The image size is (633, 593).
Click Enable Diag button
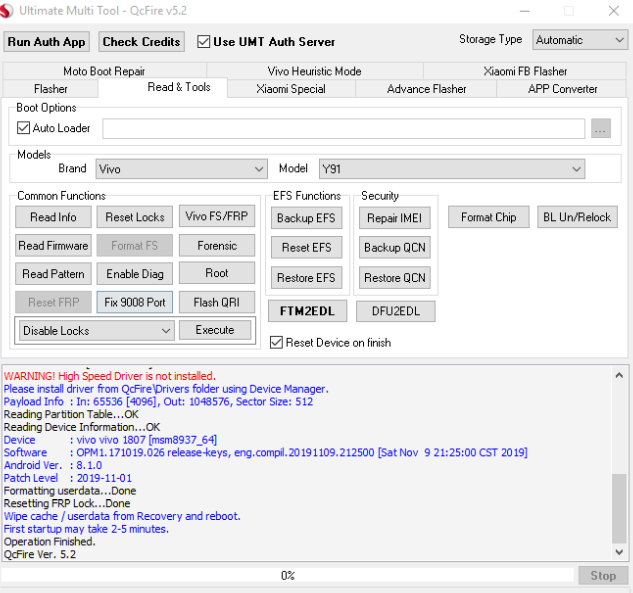click(x=135, y=274)
